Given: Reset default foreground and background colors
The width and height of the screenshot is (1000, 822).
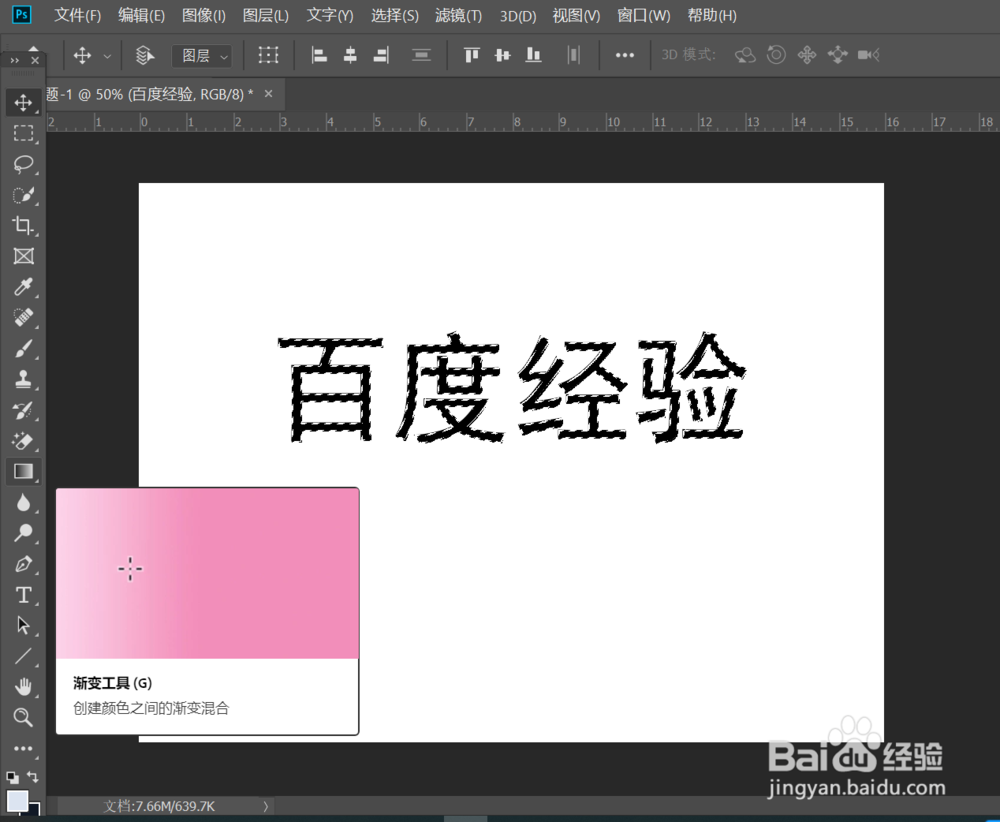Looking at the screenshot, I should (12, 777).
